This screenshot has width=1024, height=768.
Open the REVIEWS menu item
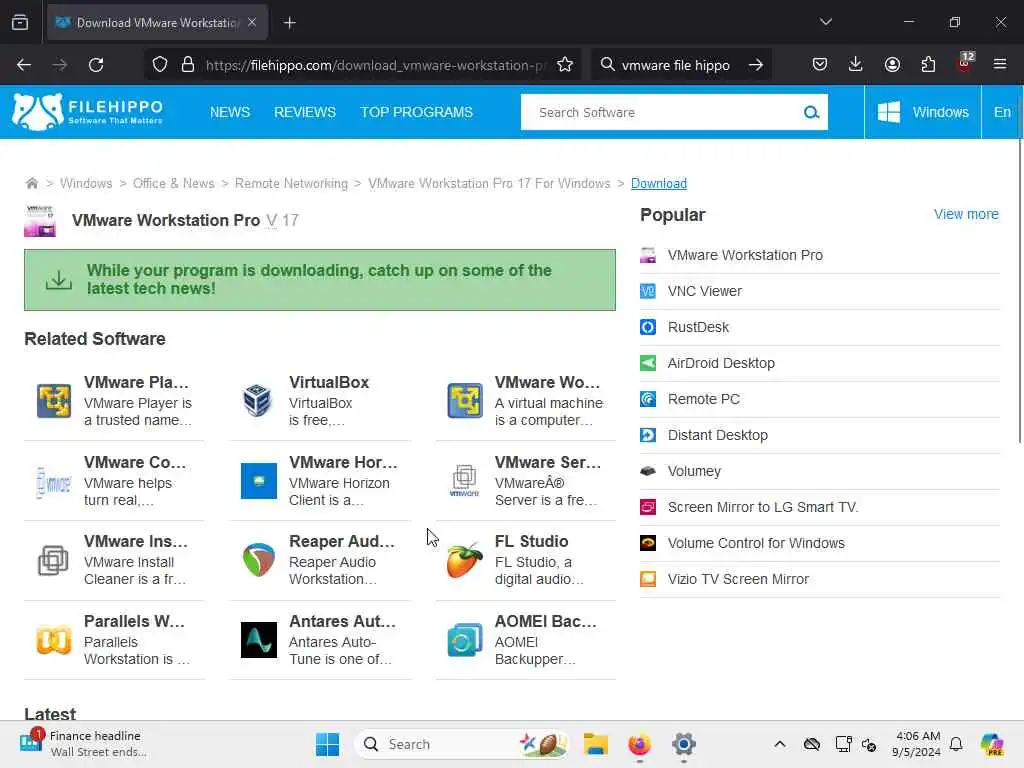[x=305, y=112]
